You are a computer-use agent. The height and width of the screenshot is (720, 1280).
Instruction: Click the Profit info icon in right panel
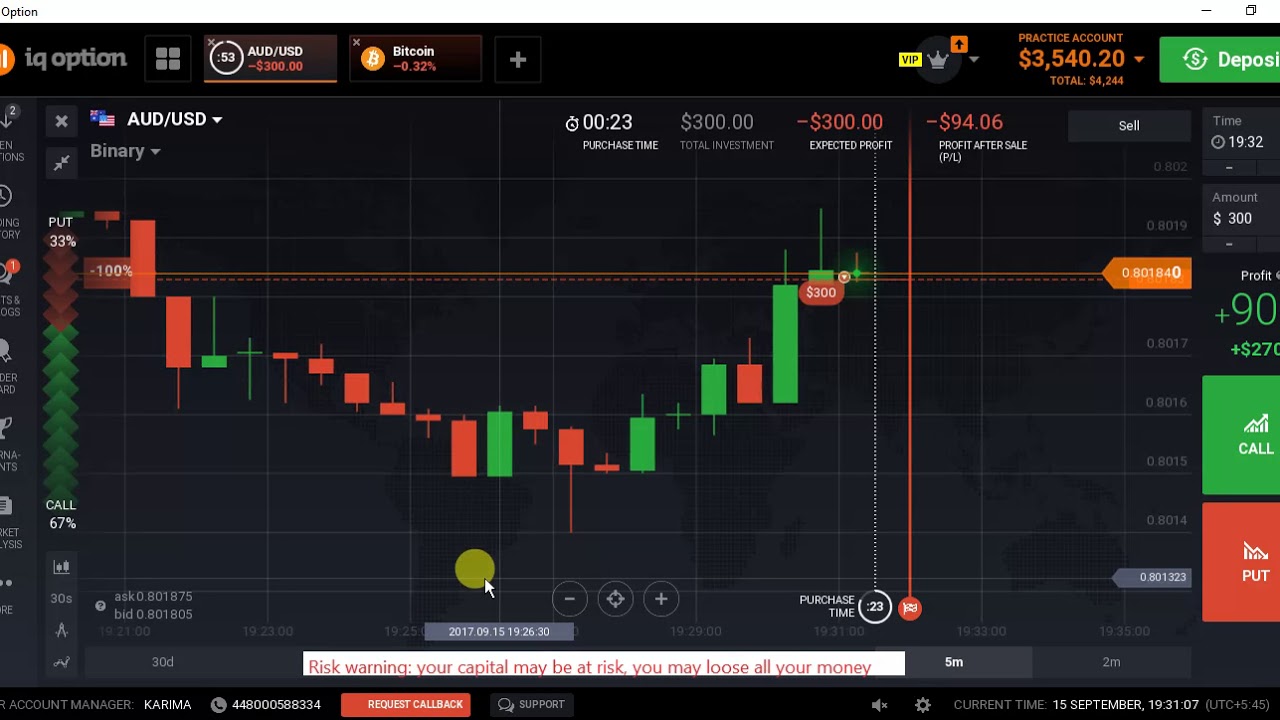pos(1278,275)
